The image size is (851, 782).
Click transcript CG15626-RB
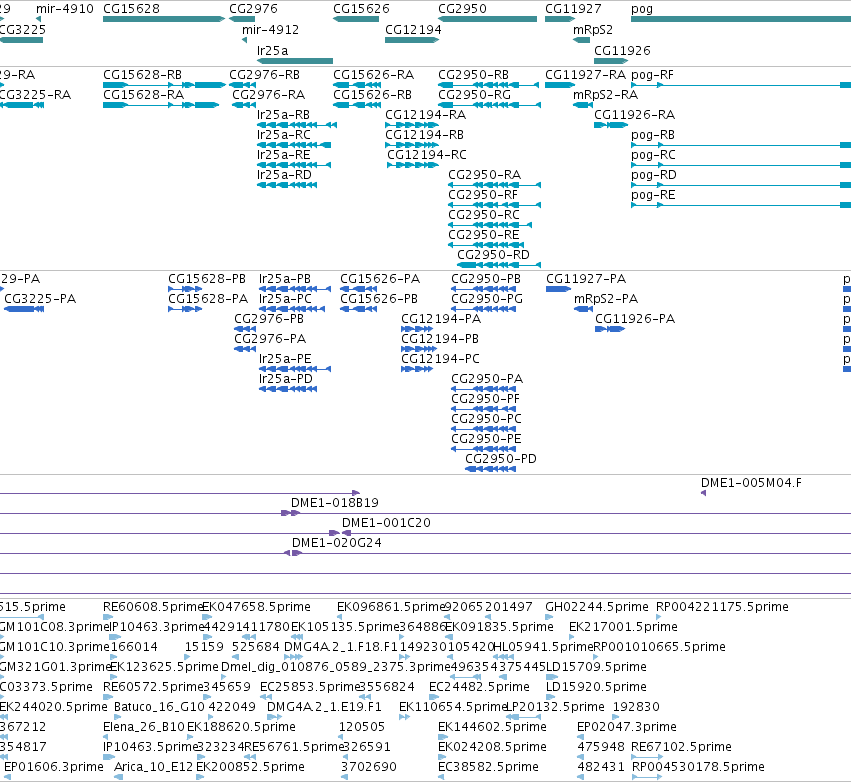point(357,105)
